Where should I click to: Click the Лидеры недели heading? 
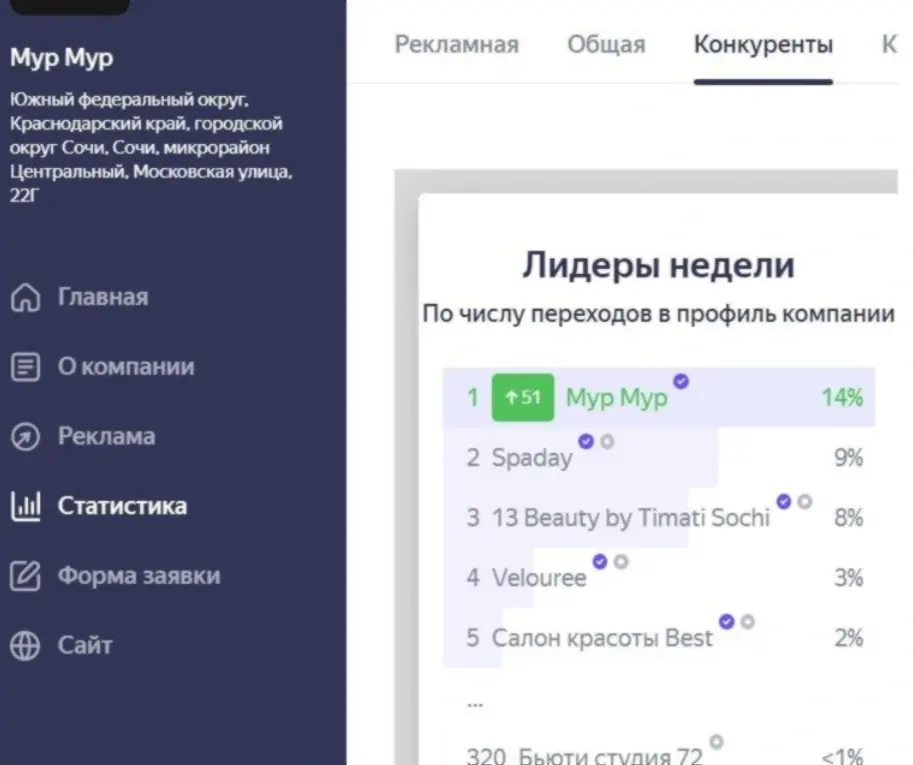click(659, 265)
